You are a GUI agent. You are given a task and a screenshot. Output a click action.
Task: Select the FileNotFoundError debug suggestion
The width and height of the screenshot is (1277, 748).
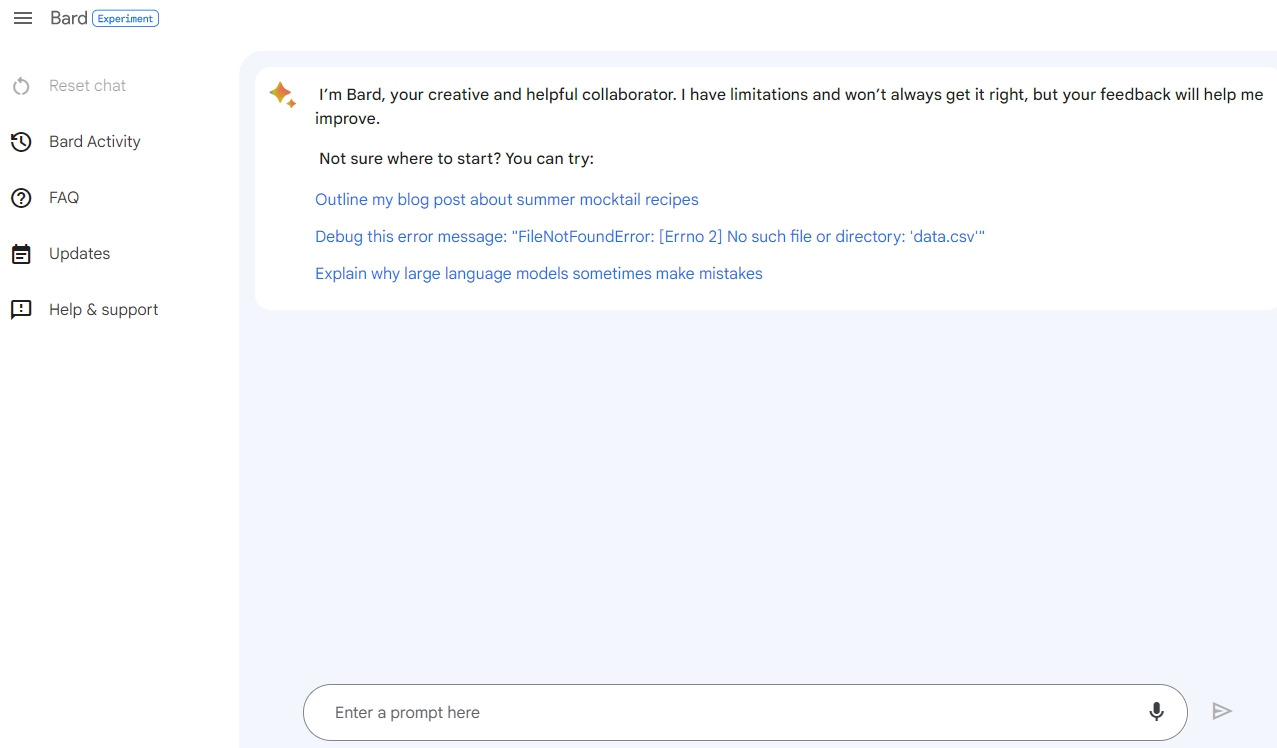[x=650, y=237]
